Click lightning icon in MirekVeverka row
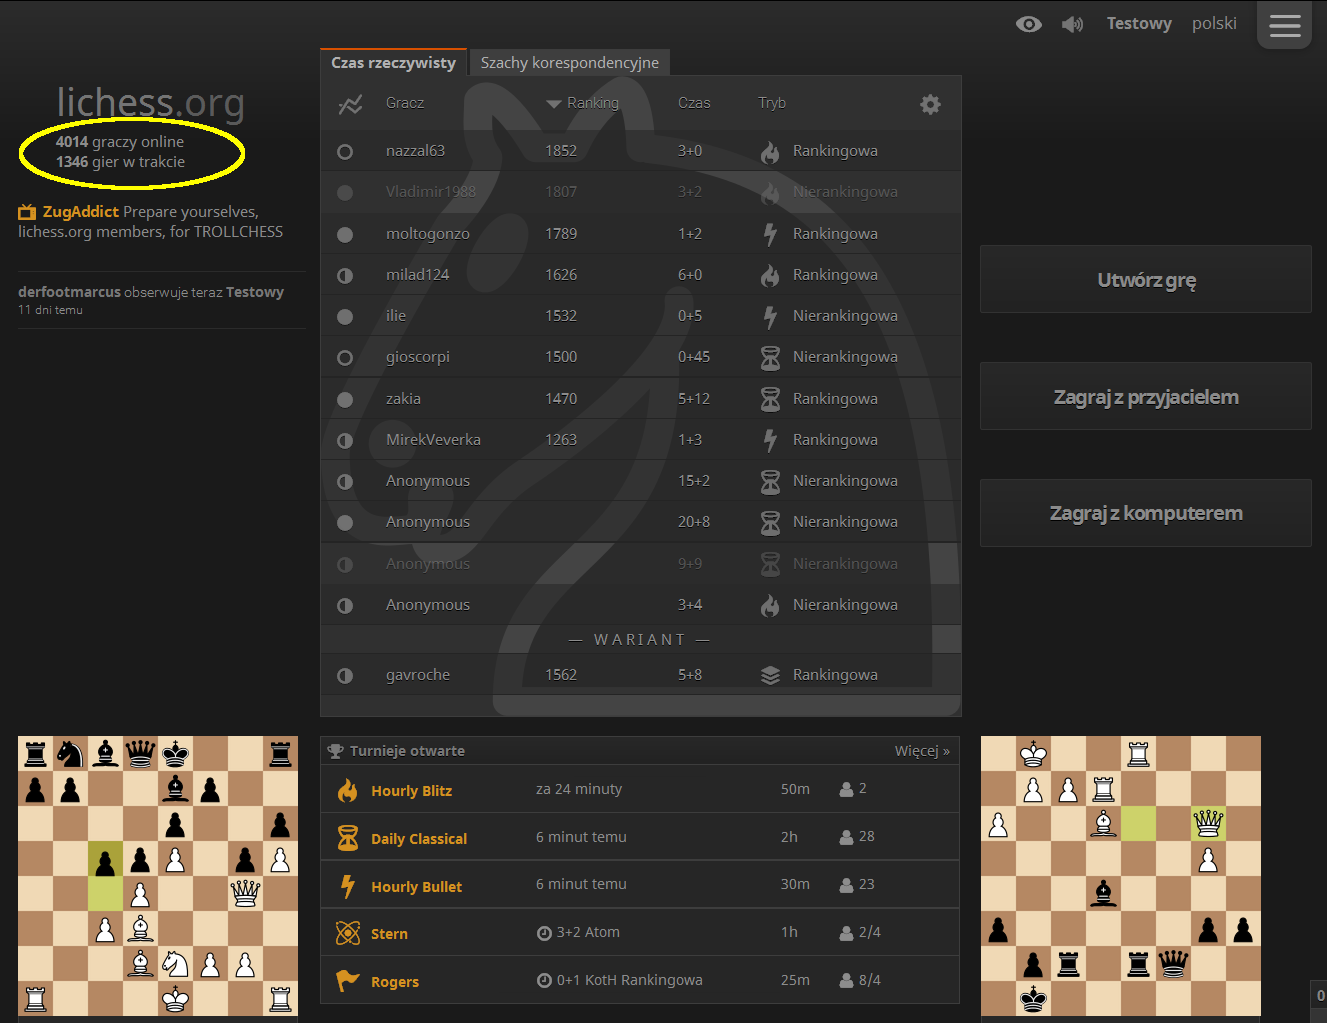The width and height of the screenshot is (1327, 1023). [770, 440]
